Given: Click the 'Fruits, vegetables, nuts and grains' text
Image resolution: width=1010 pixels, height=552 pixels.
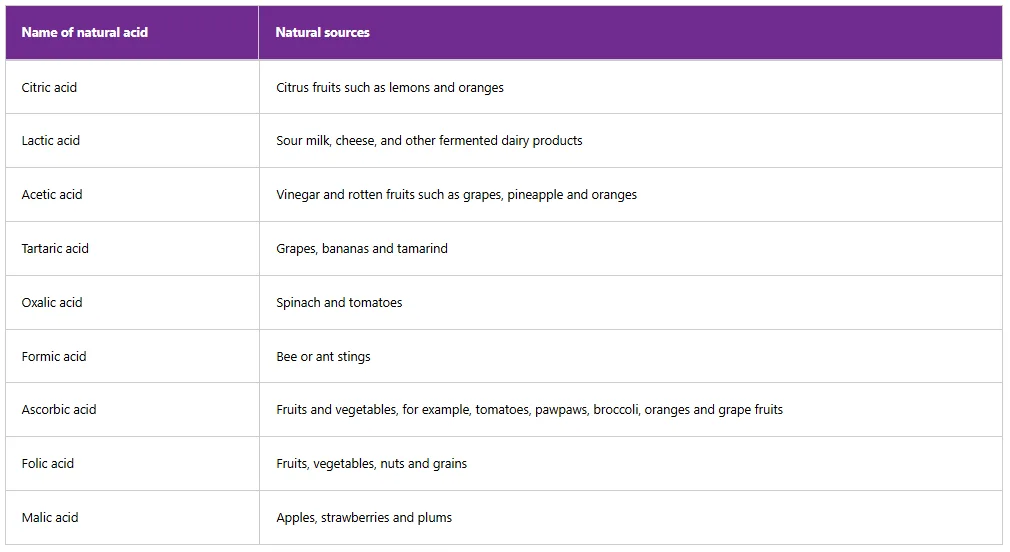Looking at the screenshot, I should point(371,464).
